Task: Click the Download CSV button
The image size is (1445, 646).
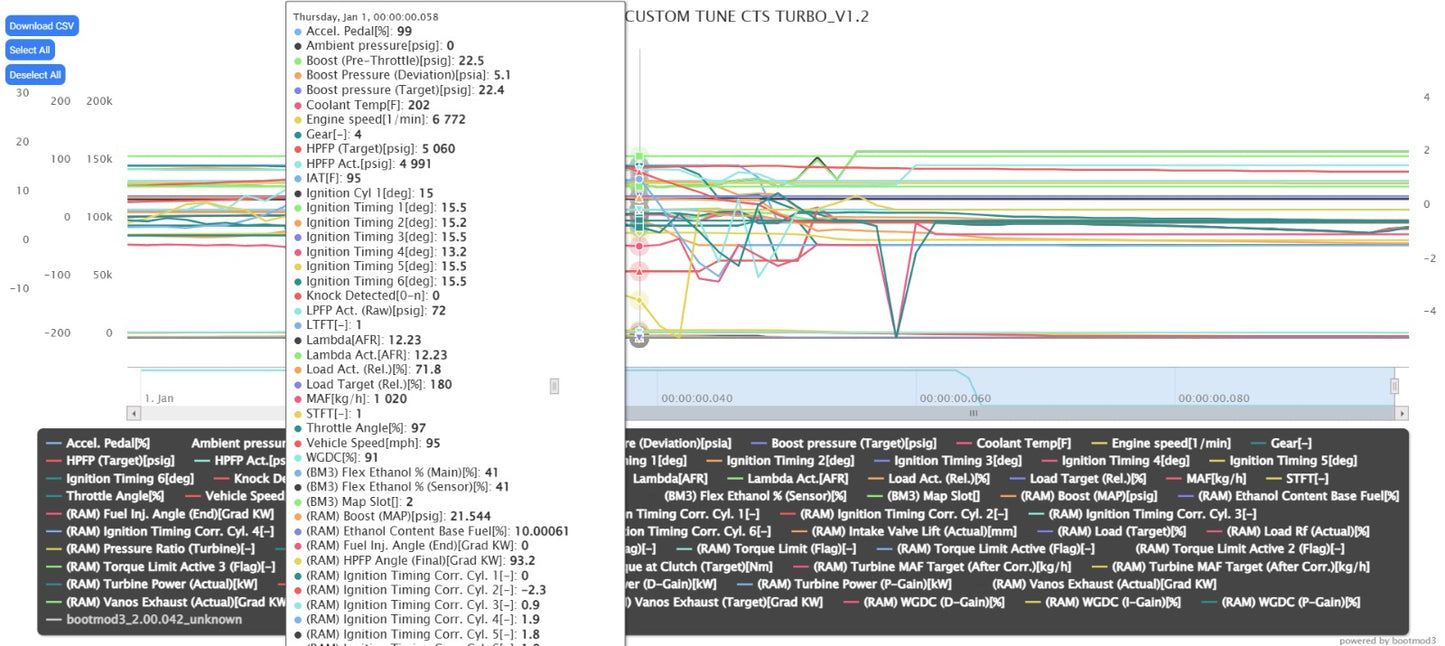Action: [x=41, y=26]
